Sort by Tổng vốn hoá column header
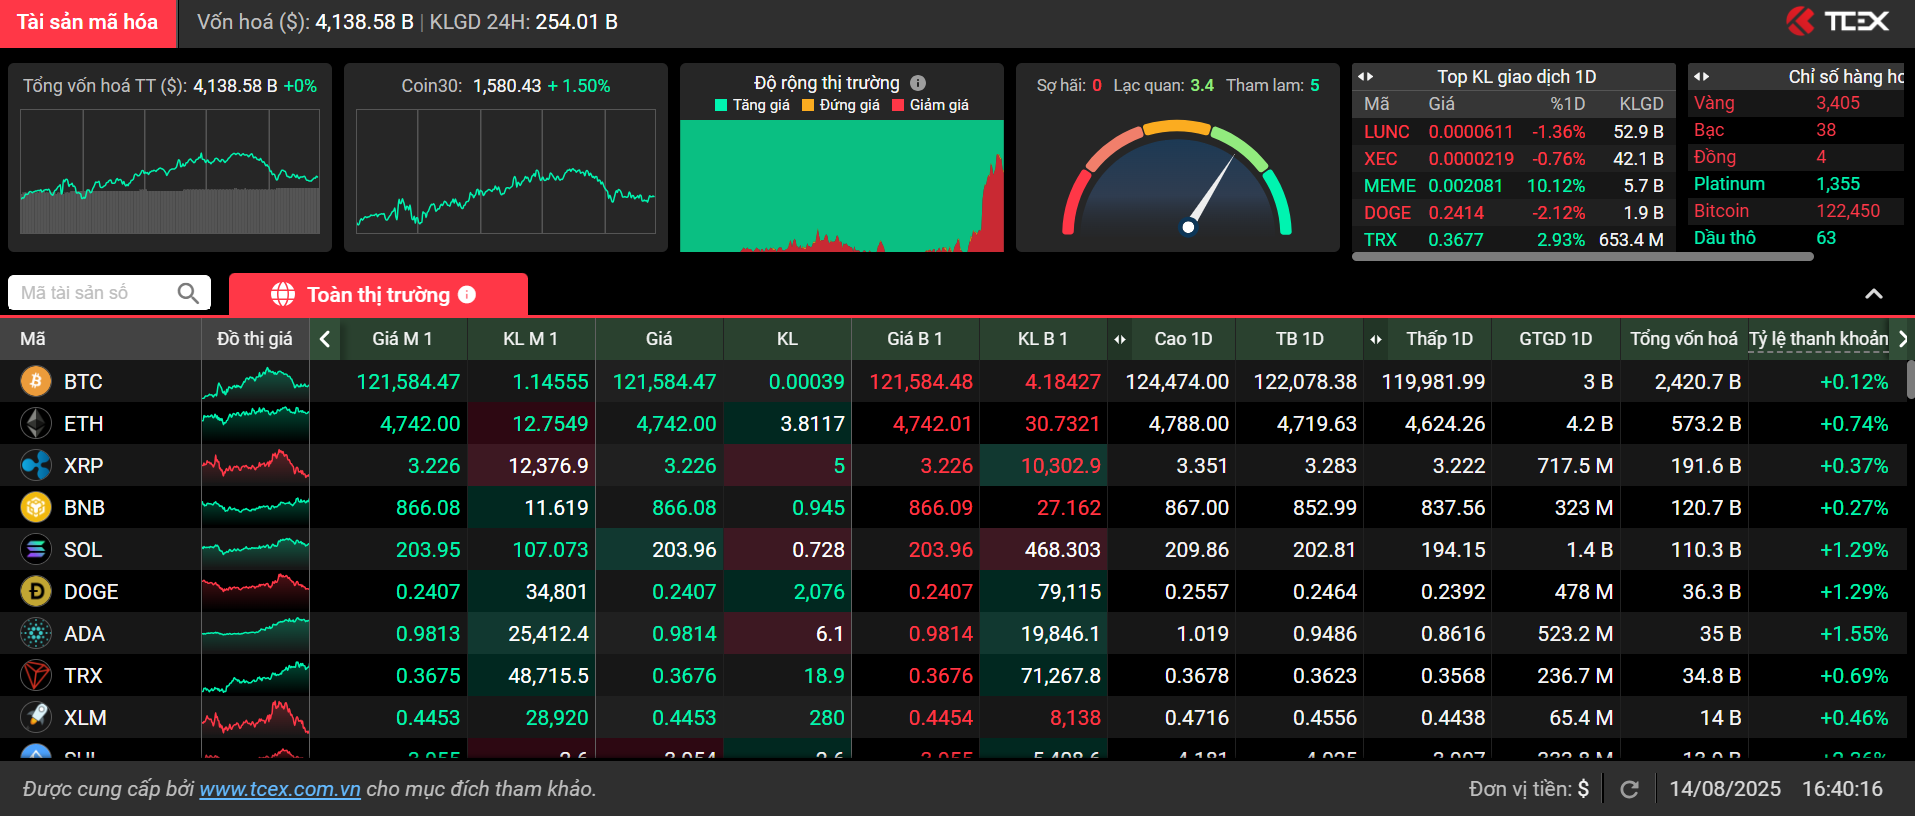 [x=1683, y=339]
